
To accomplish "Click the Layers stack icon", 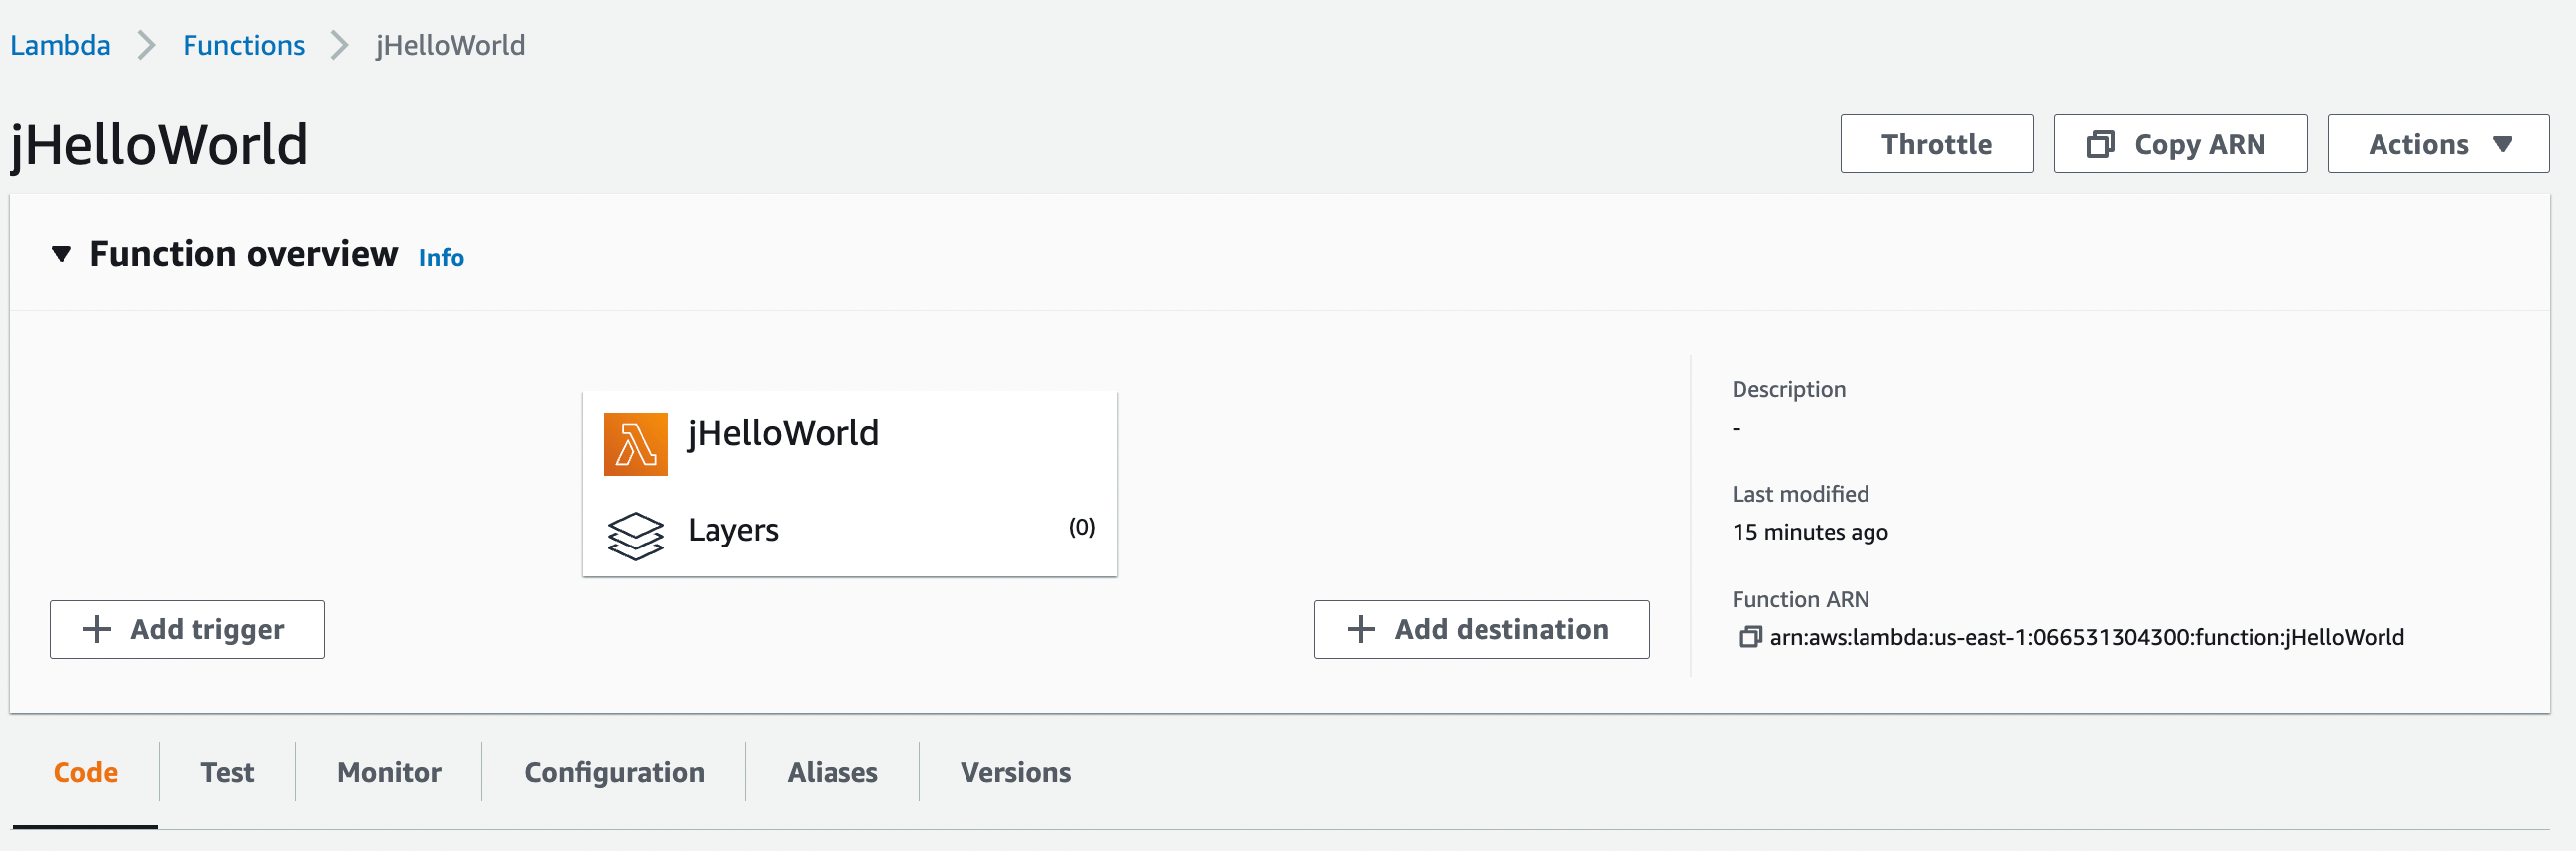I will (635, 535).
